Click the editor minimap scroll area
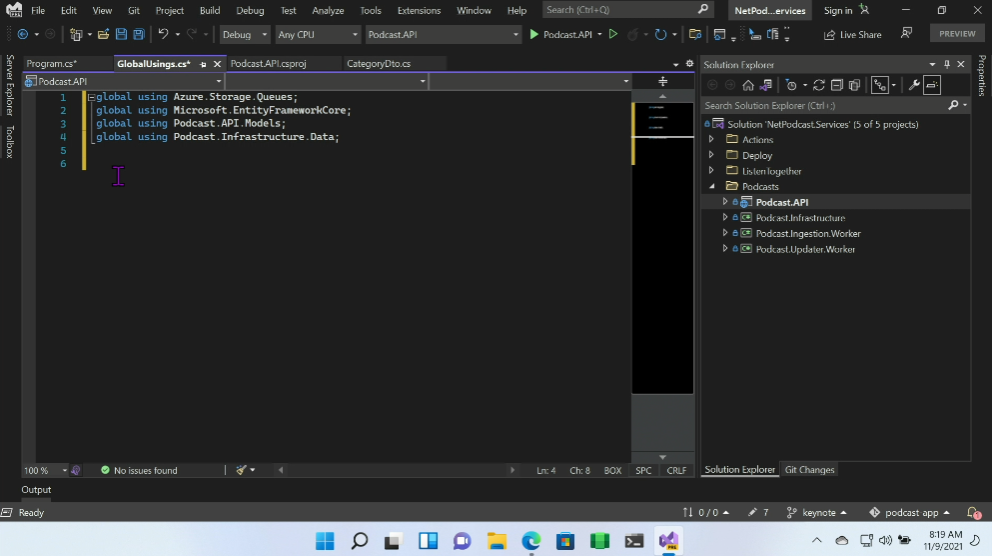The height and width of the screenshot is (556, 992). click(x=662, y=250)
